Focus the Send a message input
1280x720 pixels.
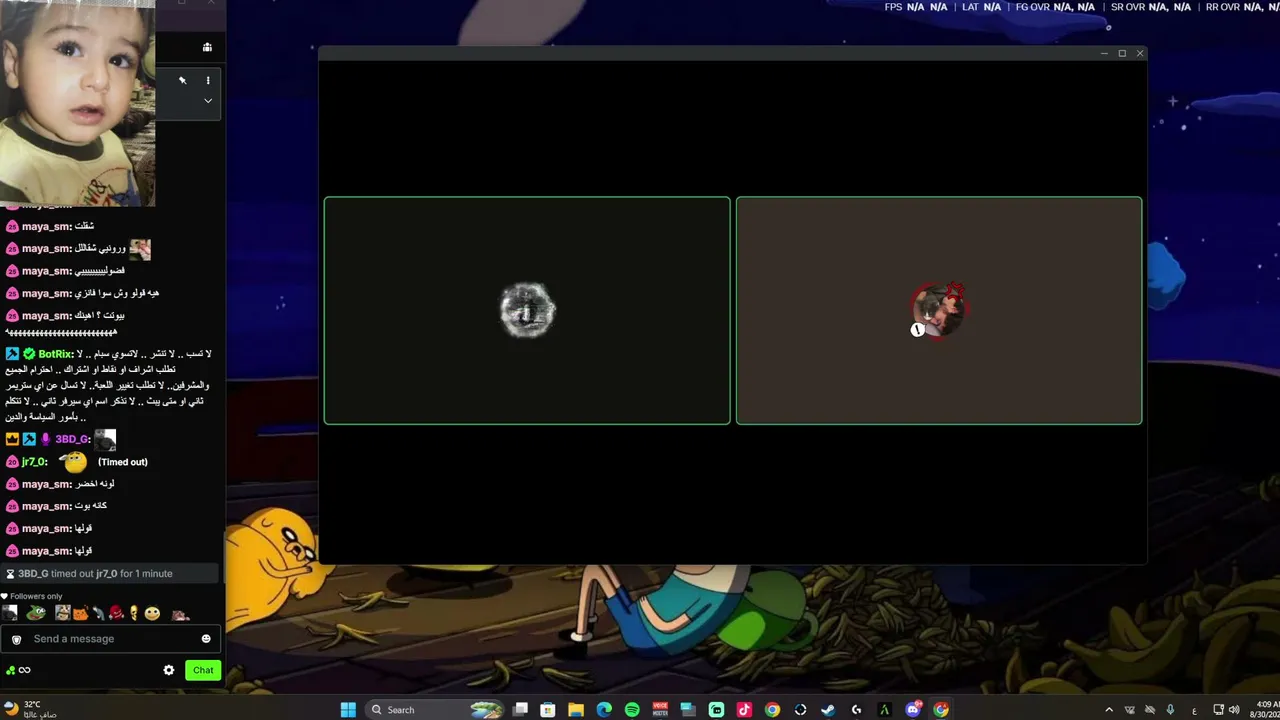(110, 639)
